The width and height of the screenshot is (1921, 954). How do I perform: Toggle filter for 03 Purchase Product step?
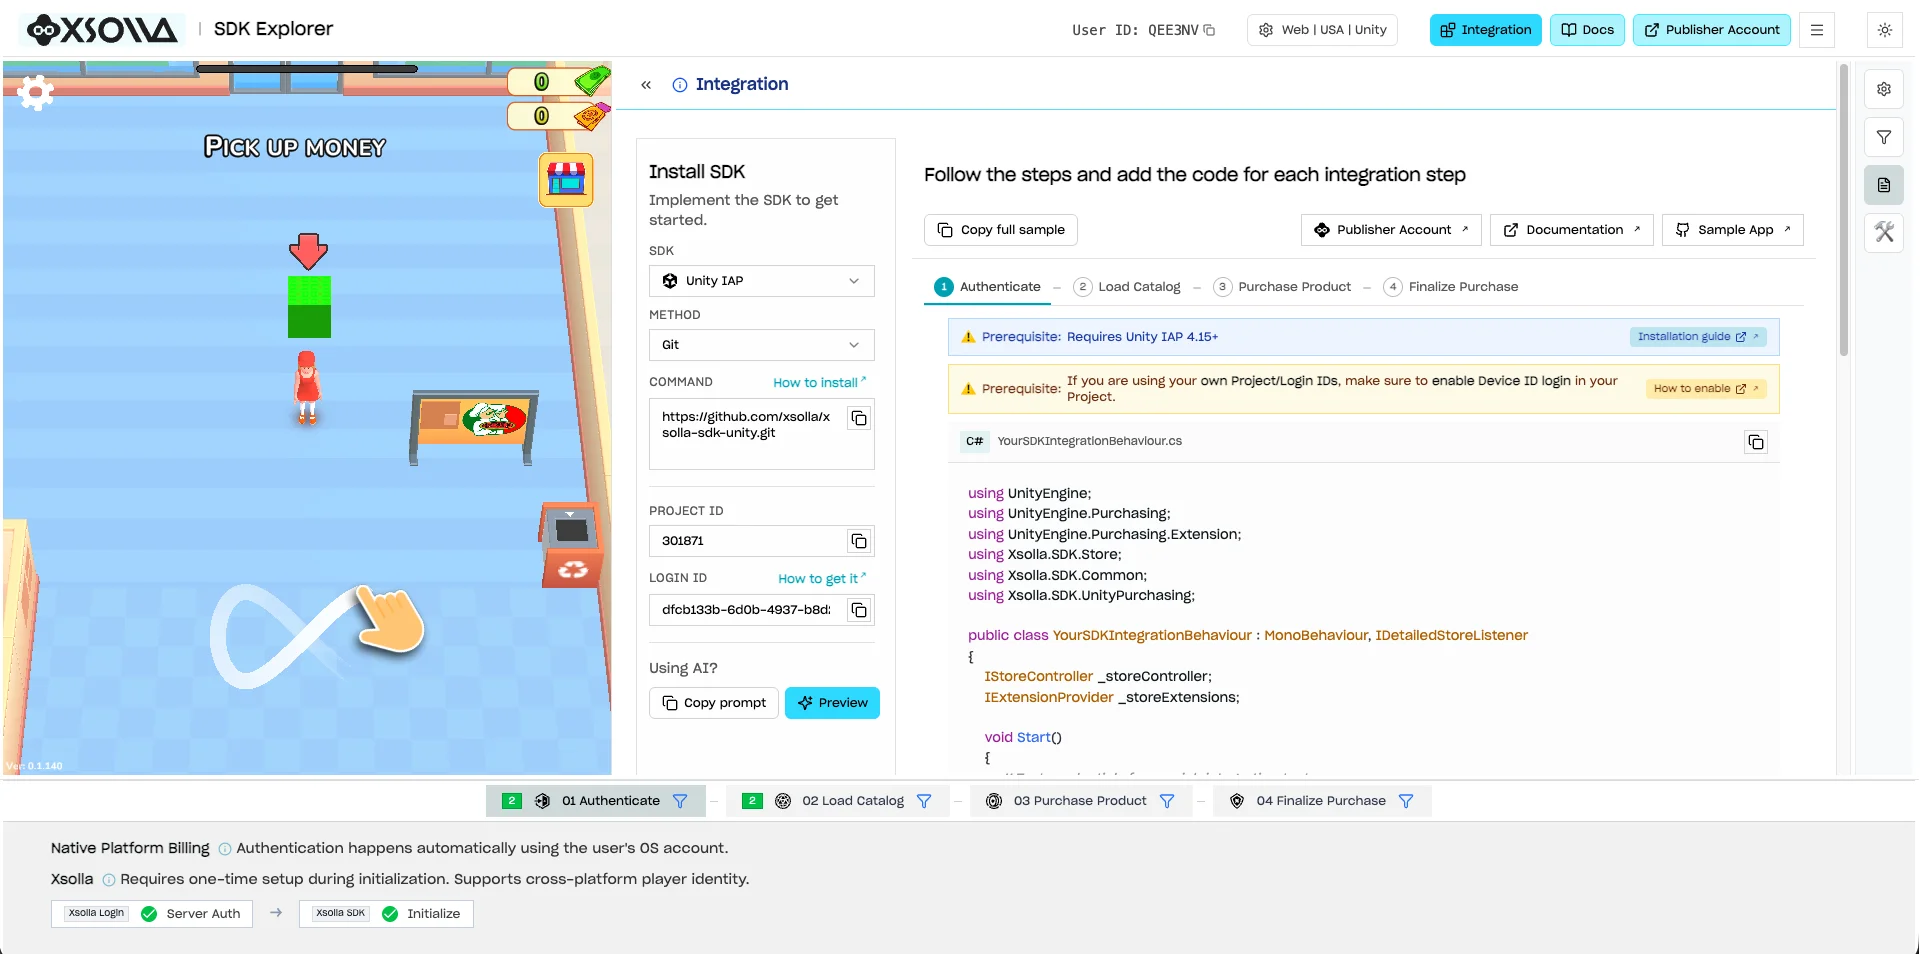1167,801
